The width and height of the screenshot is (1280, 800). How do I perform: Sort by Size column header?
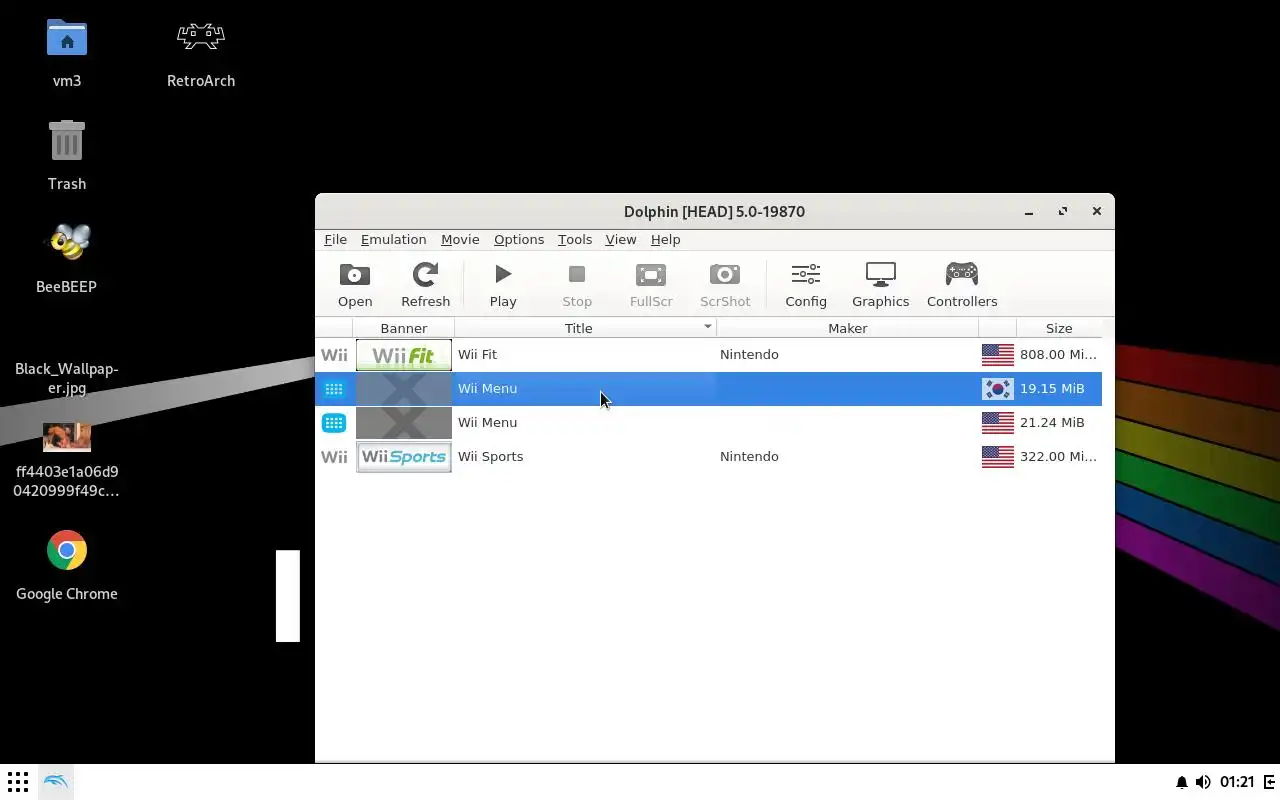pyautogui.click(x=1059, y=328)
